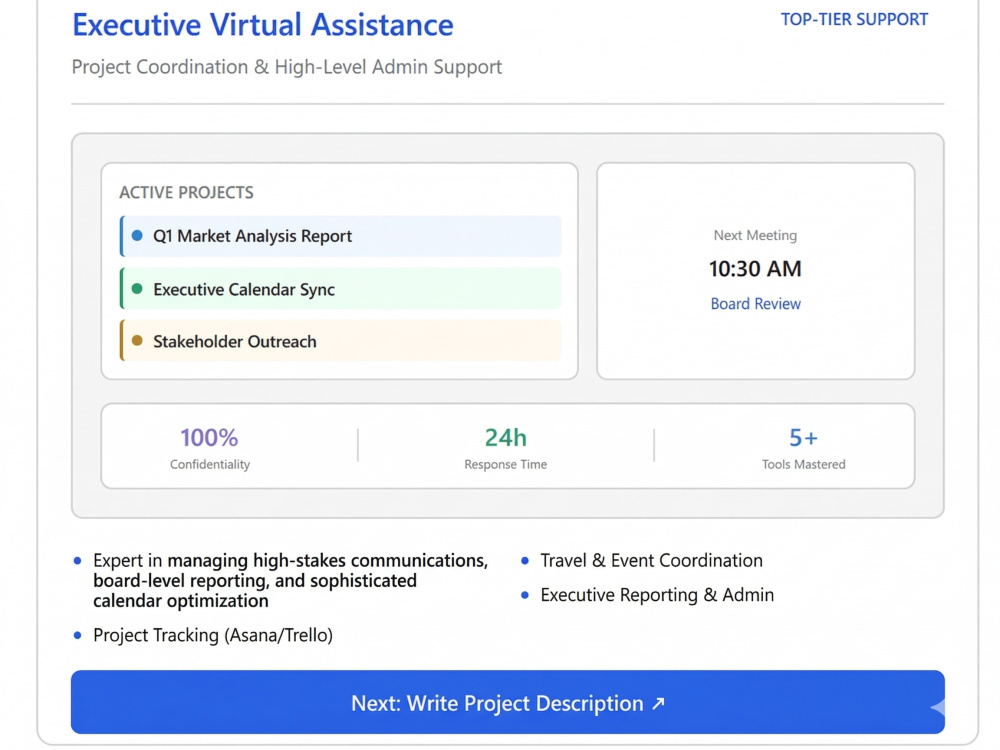The height and width of the screenshot is (750, 1000).
Task: Click the 24h Response Time value
Action: click(x=506, y=438)
